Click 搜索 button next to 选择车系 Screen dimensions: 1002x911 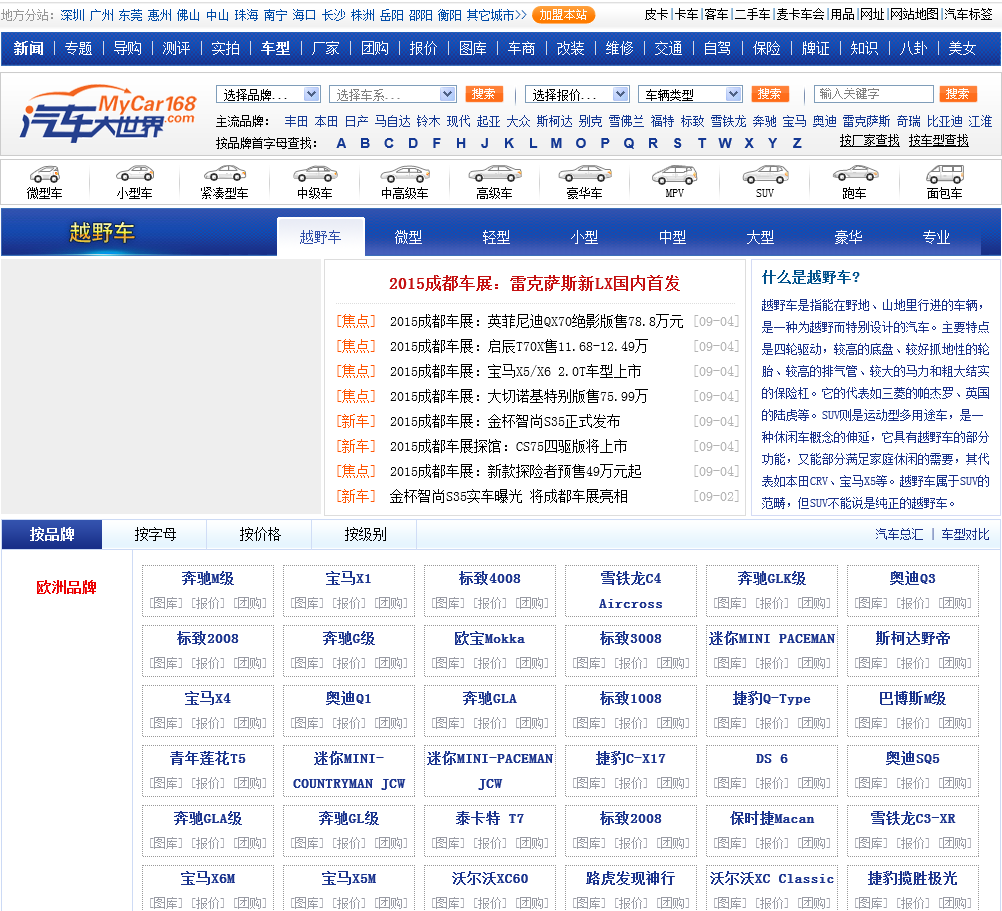(484, 94)
